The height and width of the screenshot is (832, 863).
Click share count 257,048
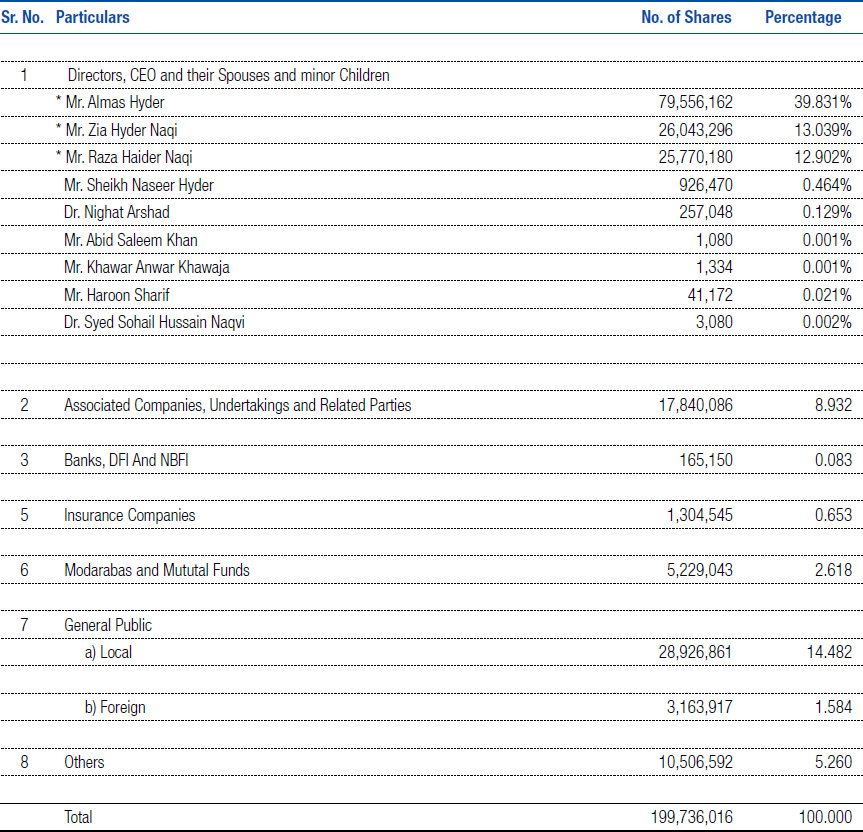(706, 212)
